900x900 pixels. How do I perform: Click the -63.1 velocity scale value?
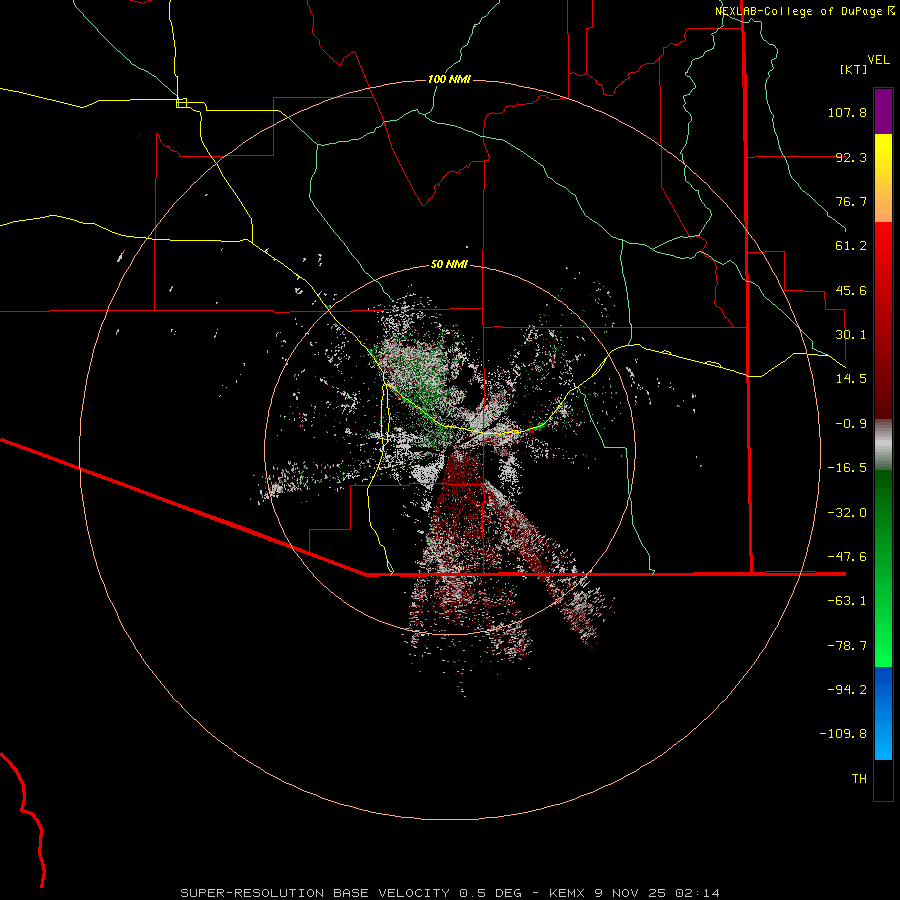tap(847, 601)
